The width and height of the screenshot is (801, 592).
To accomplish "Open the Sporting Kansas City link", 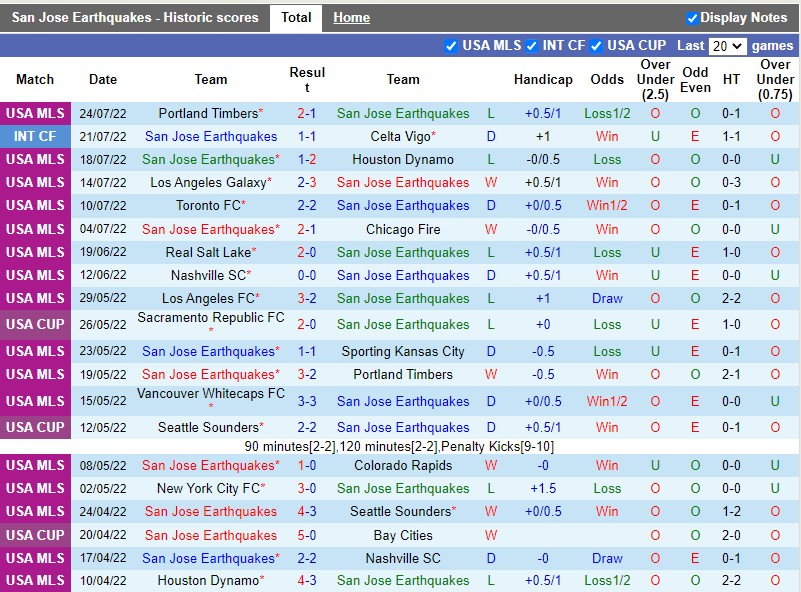I will pyautogui.click(x=403, y=351).
